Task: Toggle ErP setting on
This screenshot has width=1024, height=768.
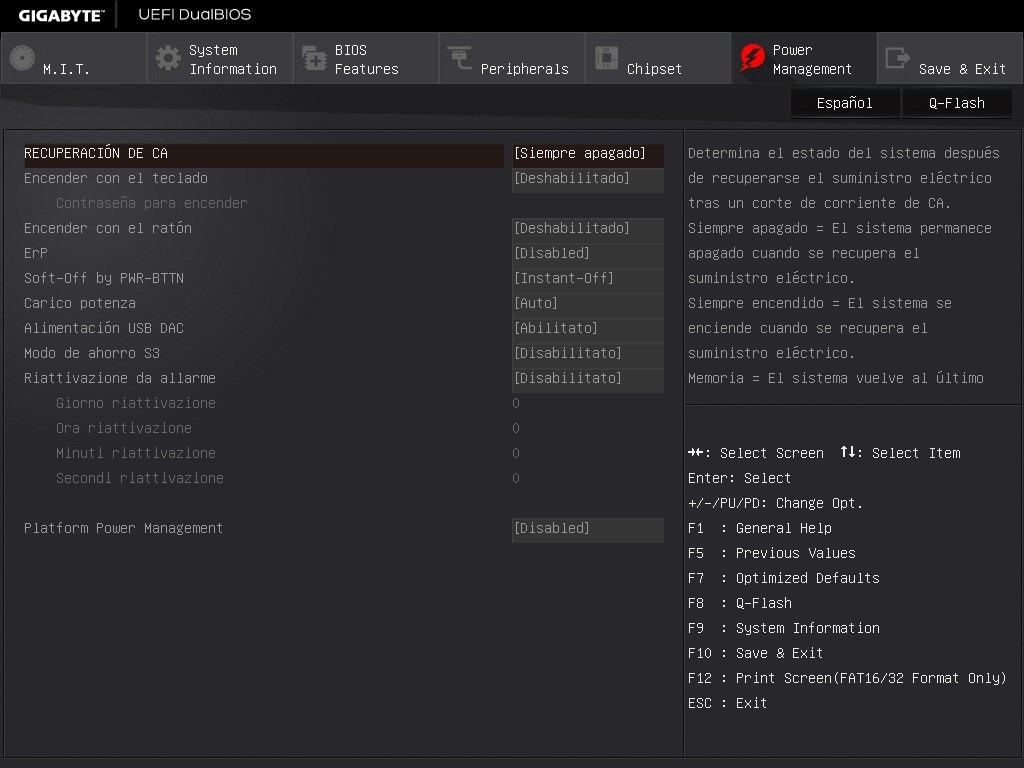Action: [x=587, y=253]
